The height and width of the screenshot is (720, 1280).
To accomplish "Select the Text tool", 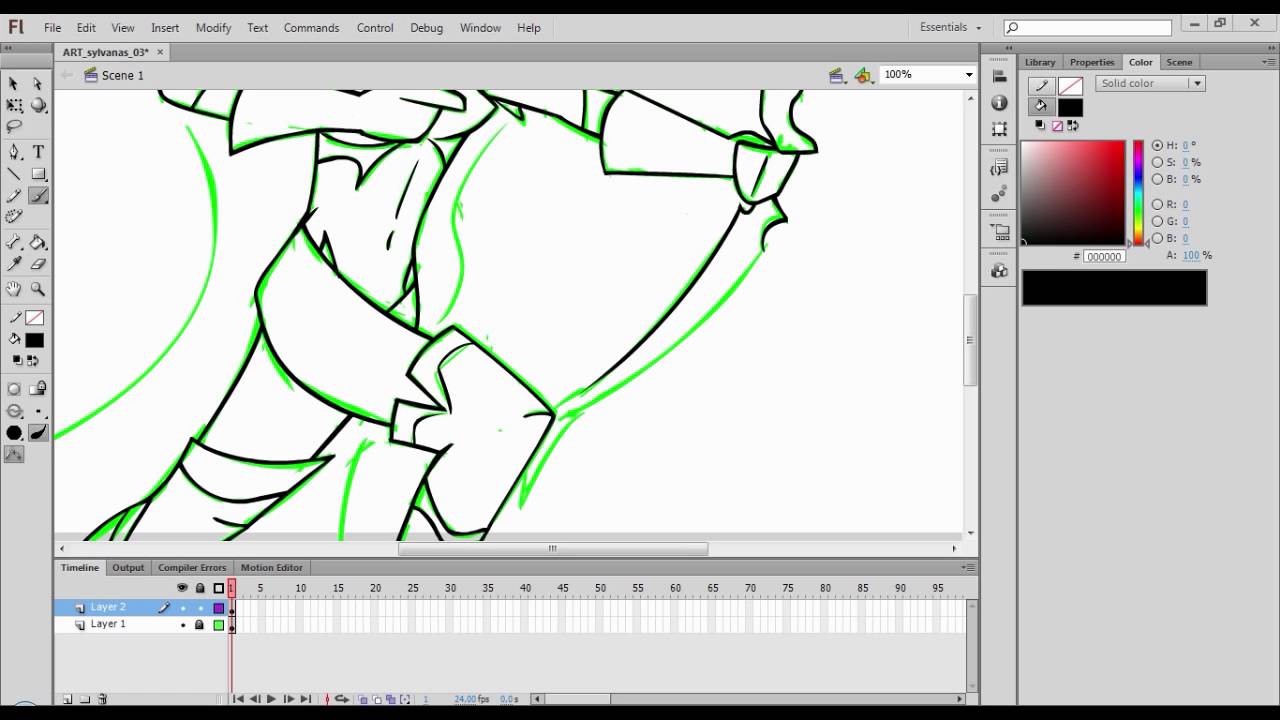I will (x=38, y=152).
